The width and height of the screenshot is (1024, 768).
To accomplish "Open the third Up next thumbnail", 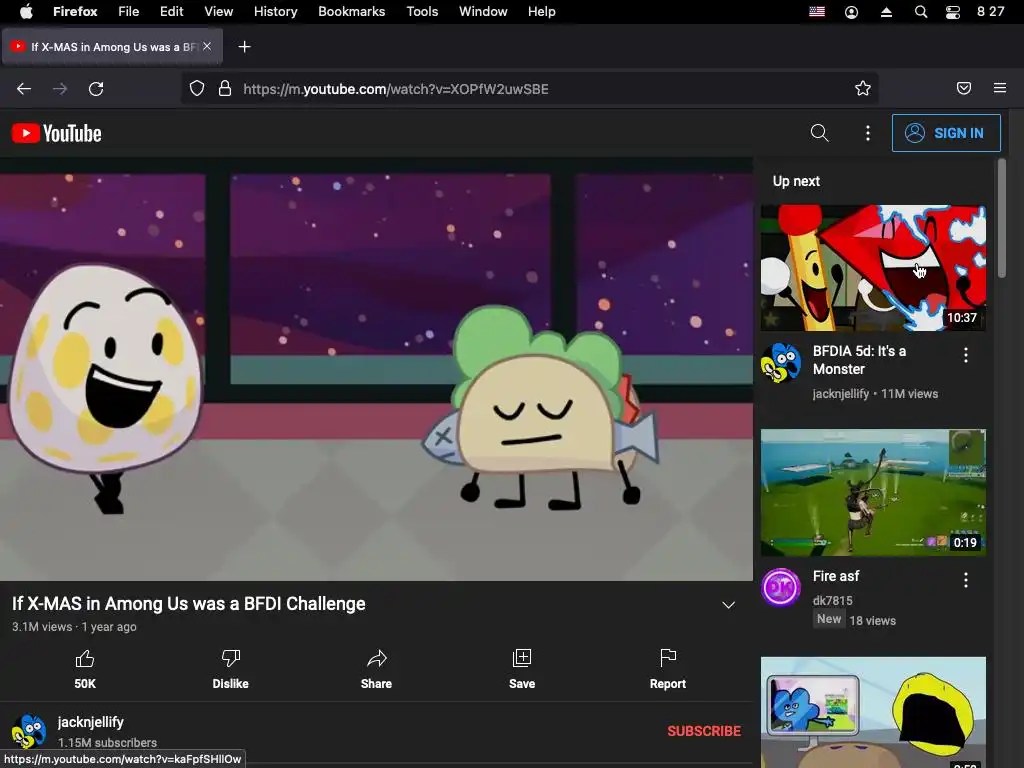I will pyautogui.click(x=873, y=712).
